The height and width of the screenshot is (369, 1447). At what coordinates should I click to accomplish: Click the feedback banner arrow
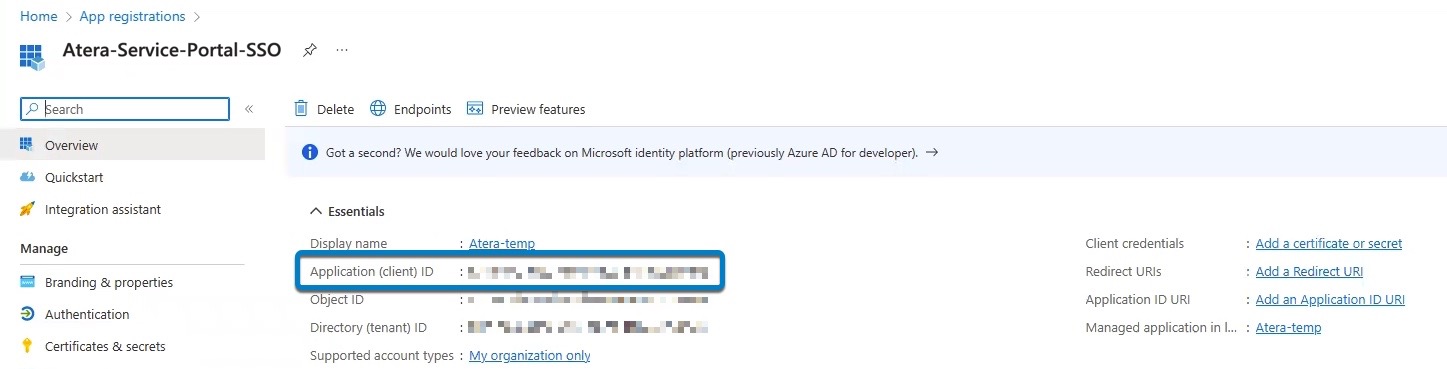pyautogui.click(x=932, y=153)
